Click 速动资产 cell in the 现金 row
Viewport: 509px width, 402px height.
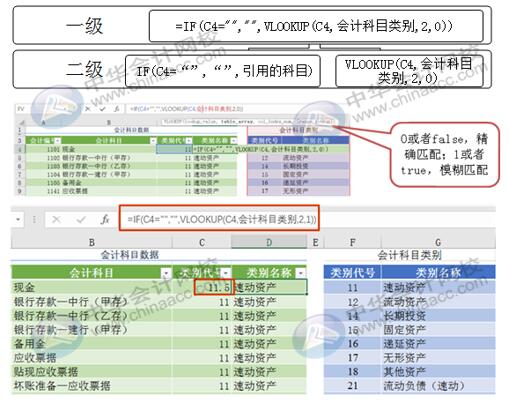coord(269,287)
